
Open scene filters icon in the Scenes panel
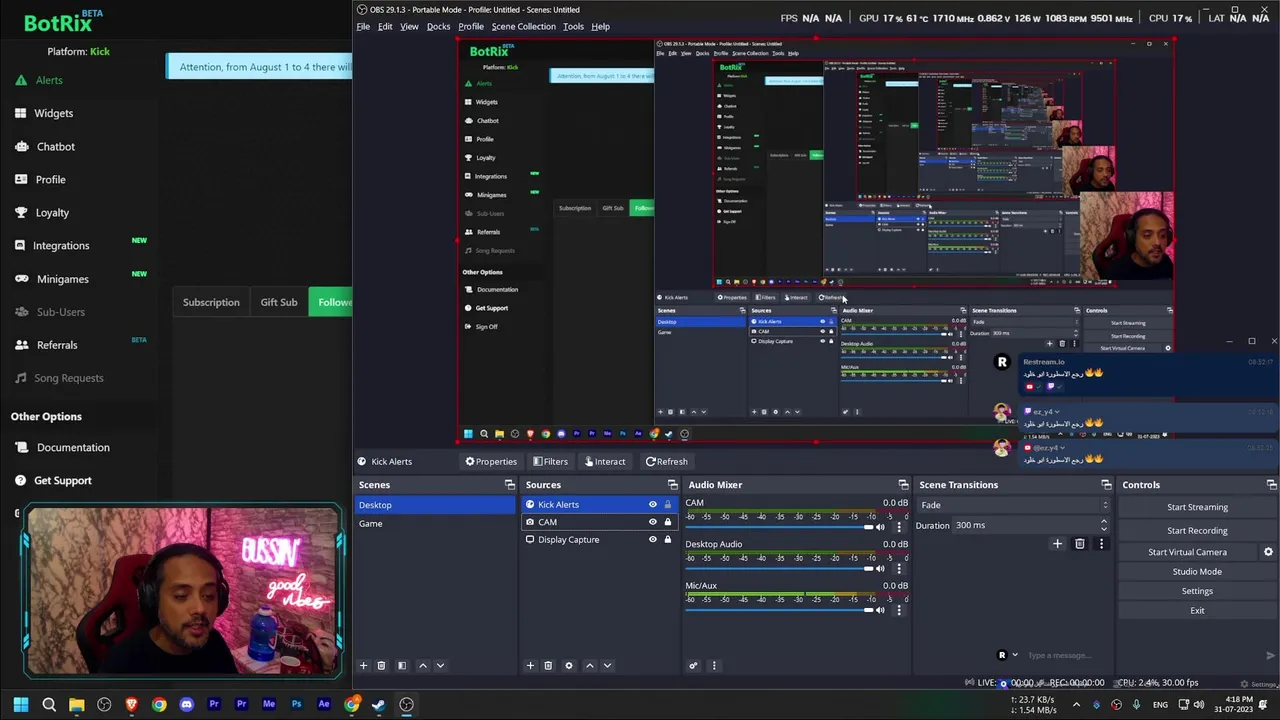[x=402, y=666]
